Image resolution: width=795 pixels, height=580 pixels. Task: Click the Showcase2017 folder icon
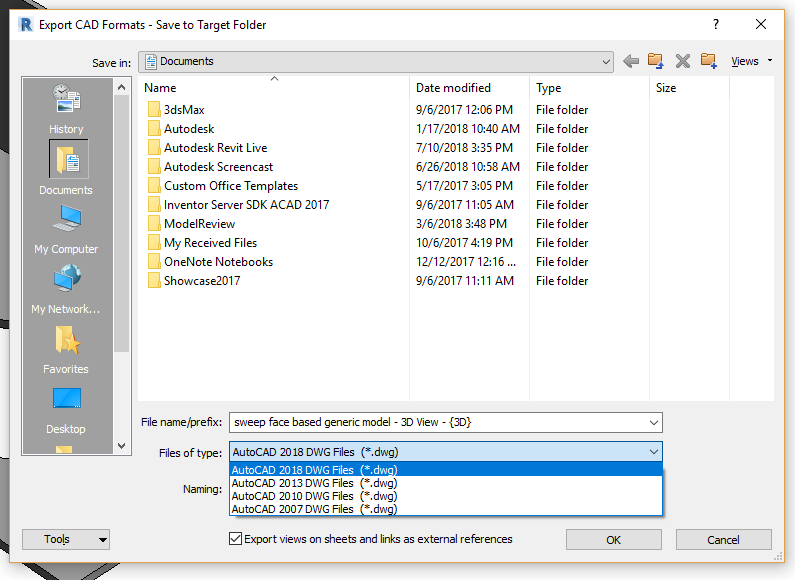tap(154, 281)
